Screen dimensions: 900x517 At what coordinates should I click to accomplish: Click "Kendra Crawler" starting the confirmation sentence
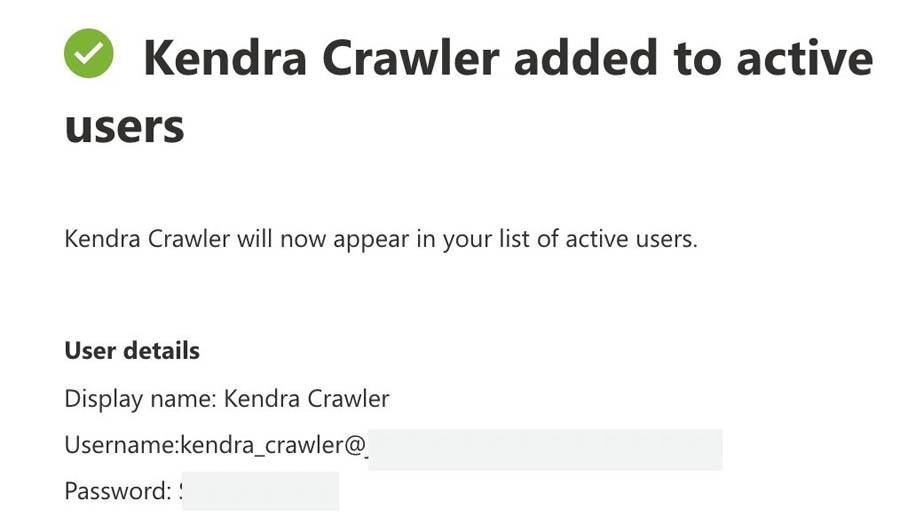148,239
